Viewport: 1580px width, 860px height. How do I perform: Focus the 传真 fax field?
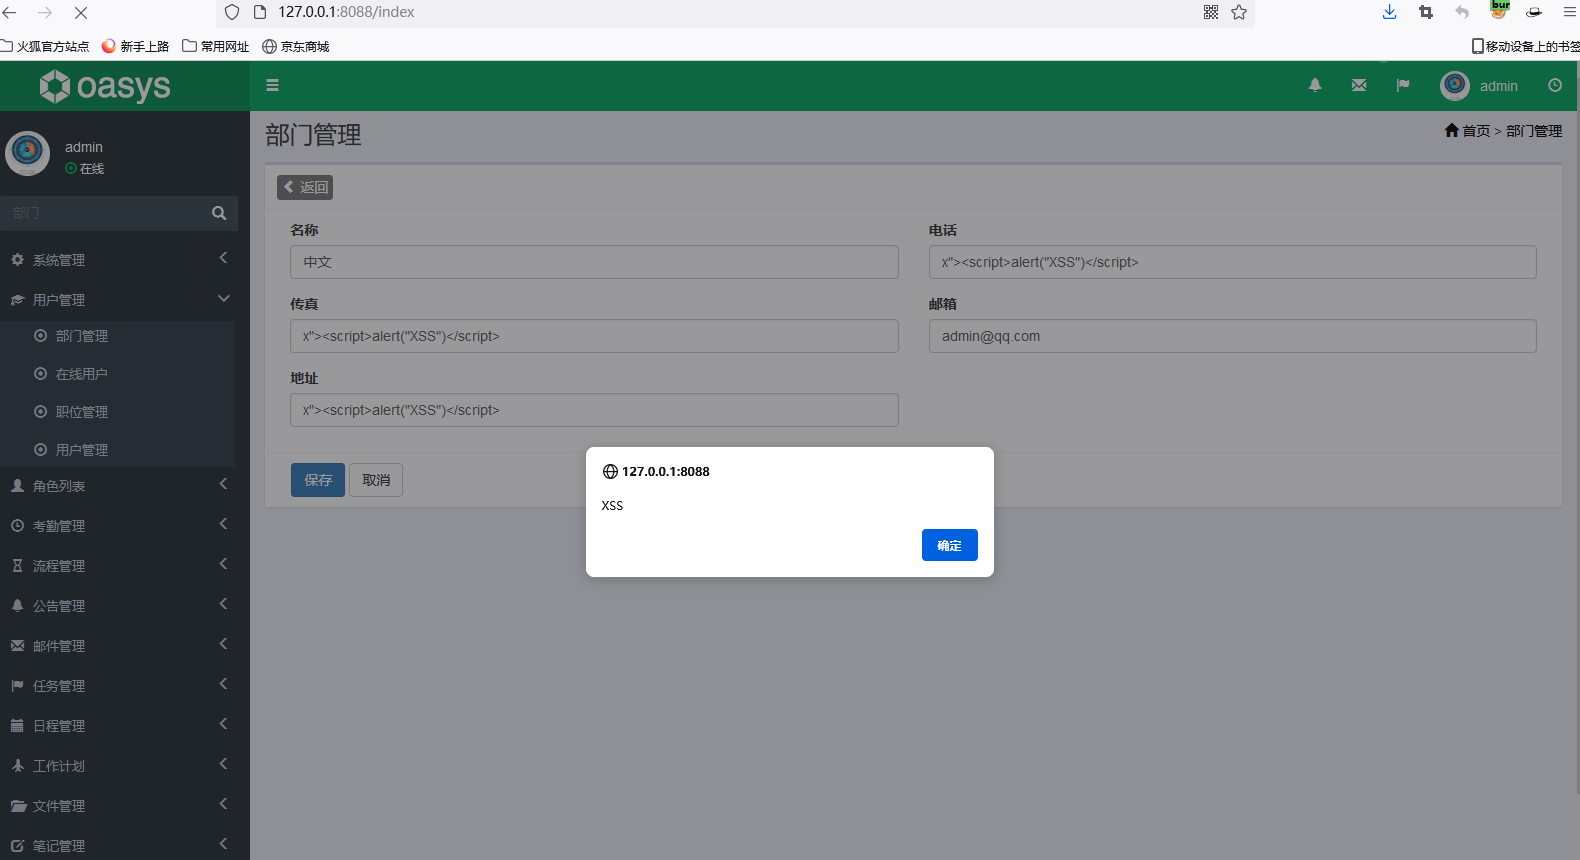tap(594, 336)
